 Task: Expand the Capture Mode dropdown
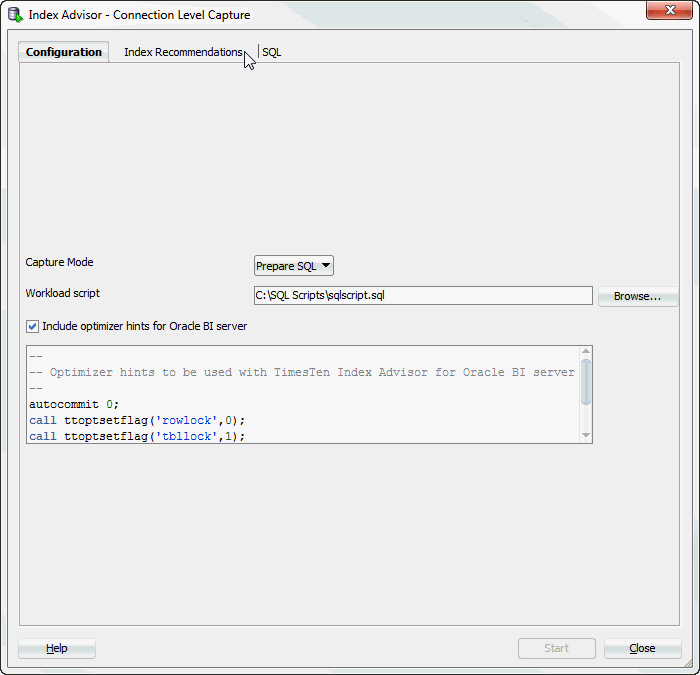[293, 266]
